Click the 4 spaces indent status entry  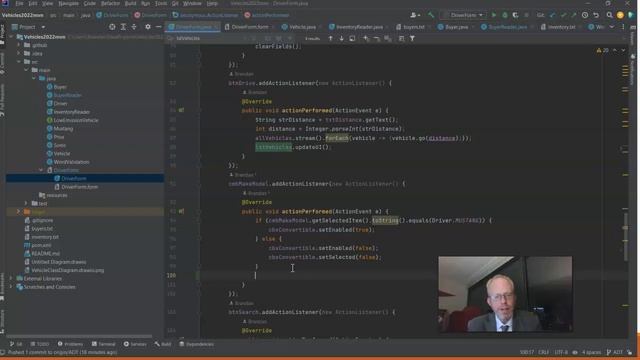coord(591,352)
